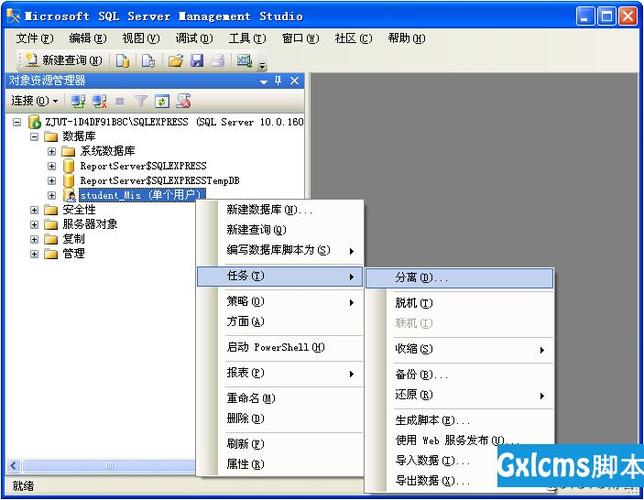Open a file with the folder toolbar icon
The width and height of the screenshot is (644, 500).
pos(176,61)
